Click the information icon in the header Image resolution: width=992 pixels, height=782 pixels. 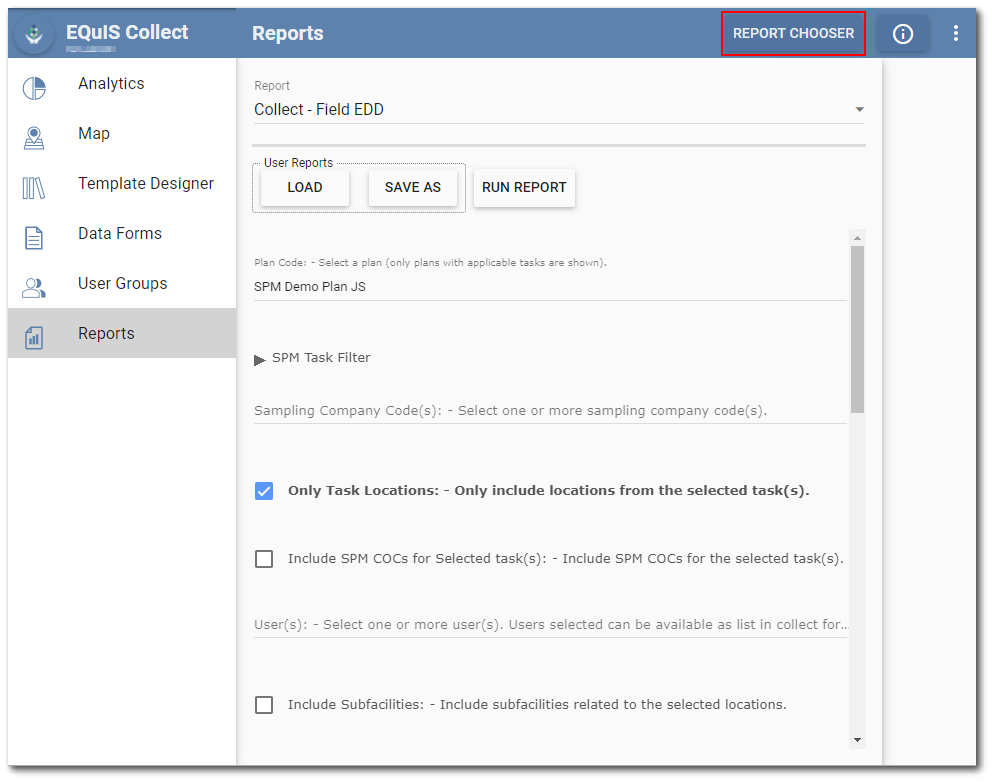click(x=902, y=33)
